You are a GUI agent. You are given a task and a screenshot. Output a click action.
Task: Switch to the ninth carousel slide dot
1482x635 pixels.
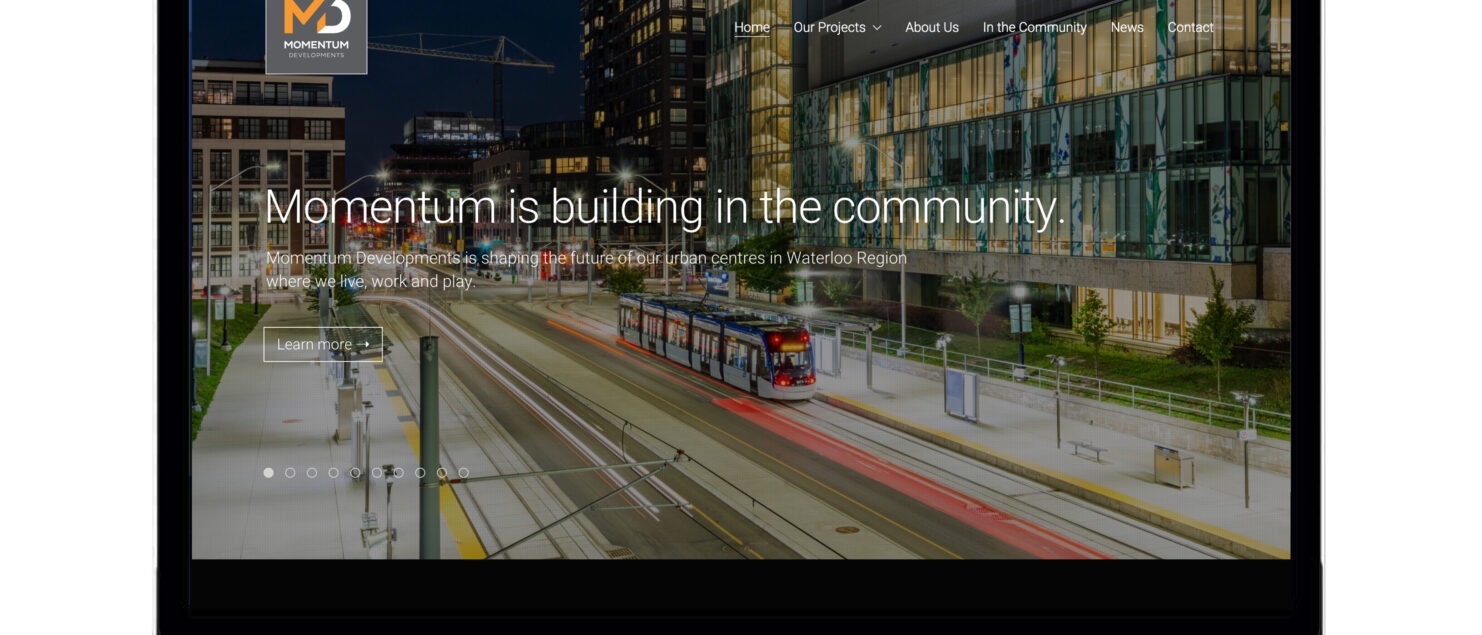pos(442,473)
